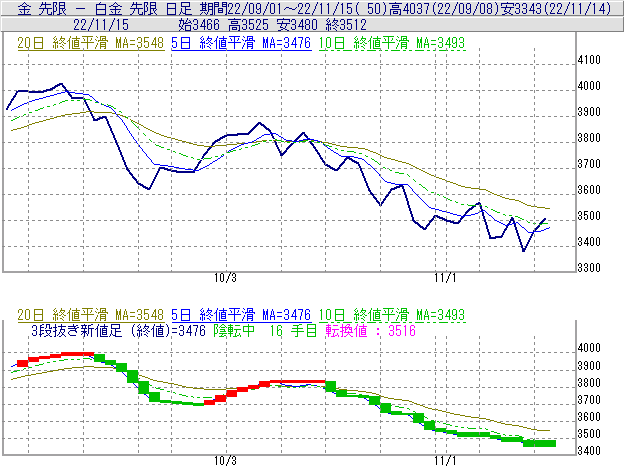Click the 11/1 date label under the bottom chart
Image resolution: width=624 pixels, height=475 pixels.
pos(445,461)
